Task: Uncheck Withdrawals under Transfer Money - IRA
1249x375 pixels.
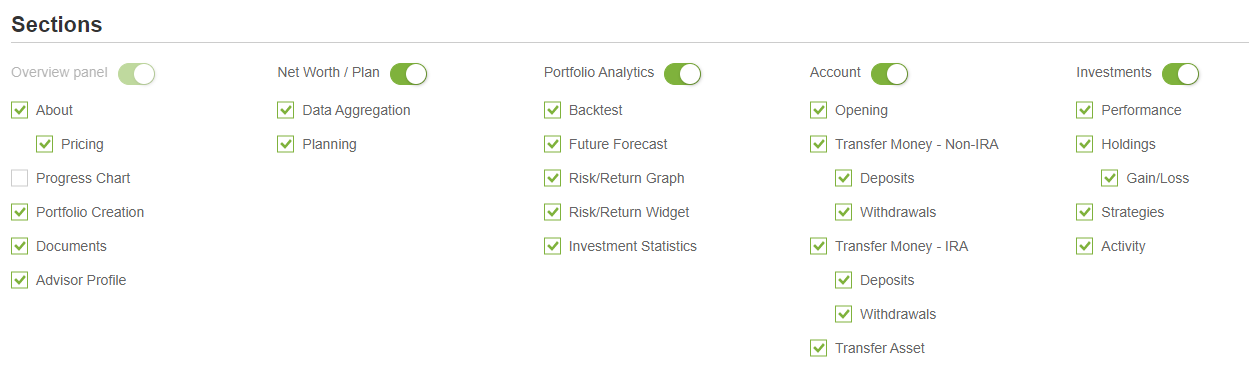Action: (843, 314)
